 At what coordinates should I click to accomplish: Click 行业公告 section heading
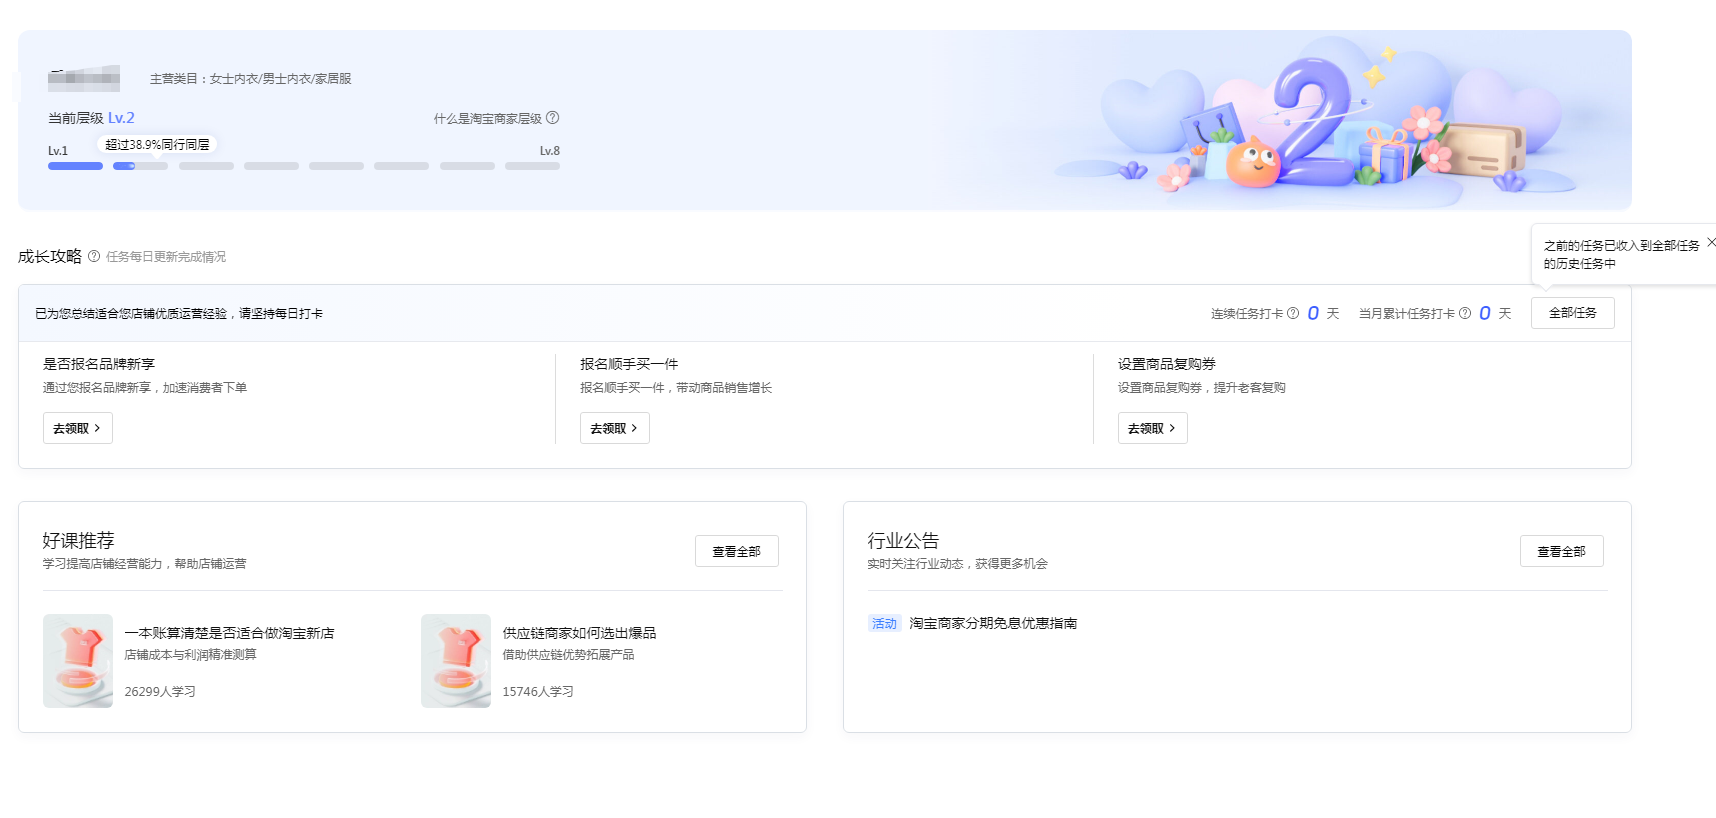click(903, 540)
